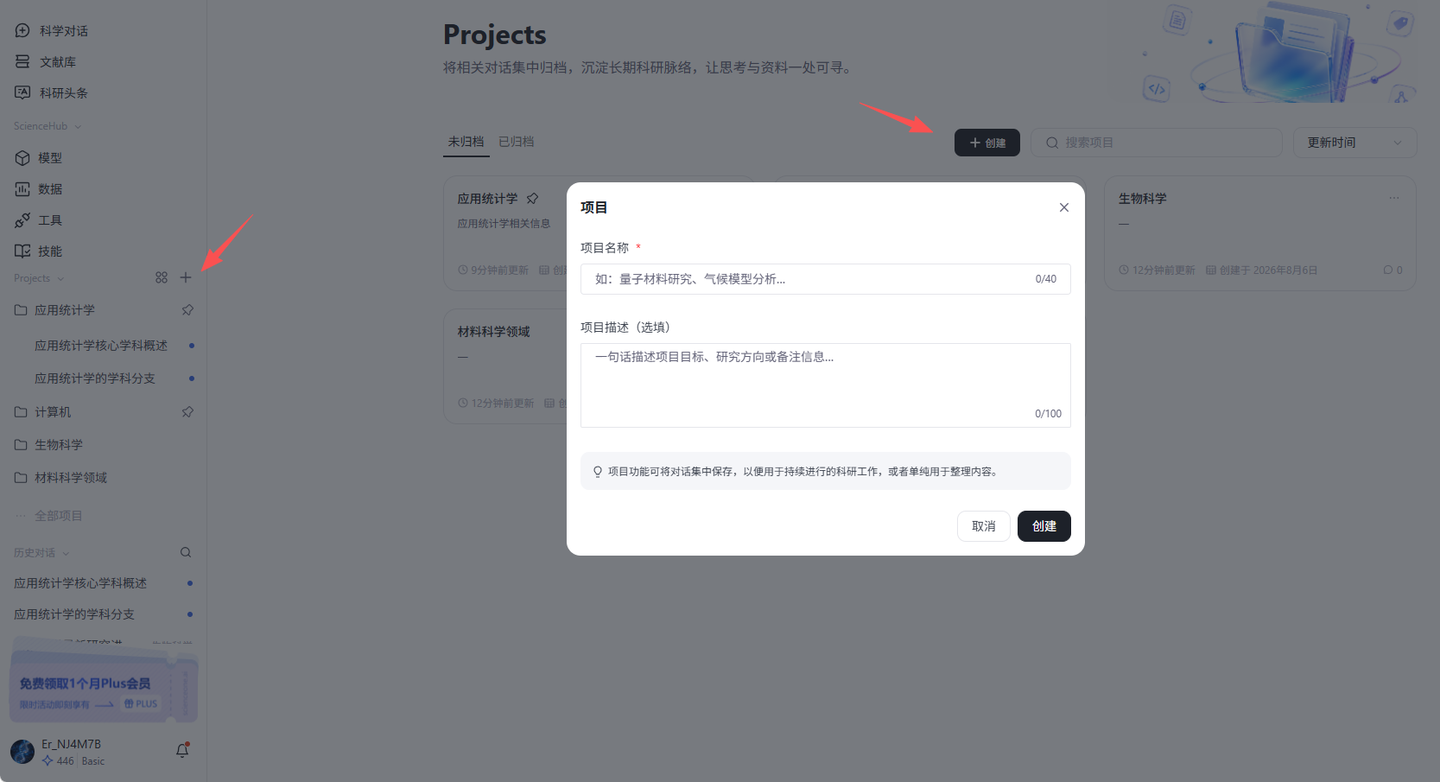The height and width of the screenshot is (782, 1440).
Task: Open 科研头条 in the sidebar
Action: pos(52,93)
